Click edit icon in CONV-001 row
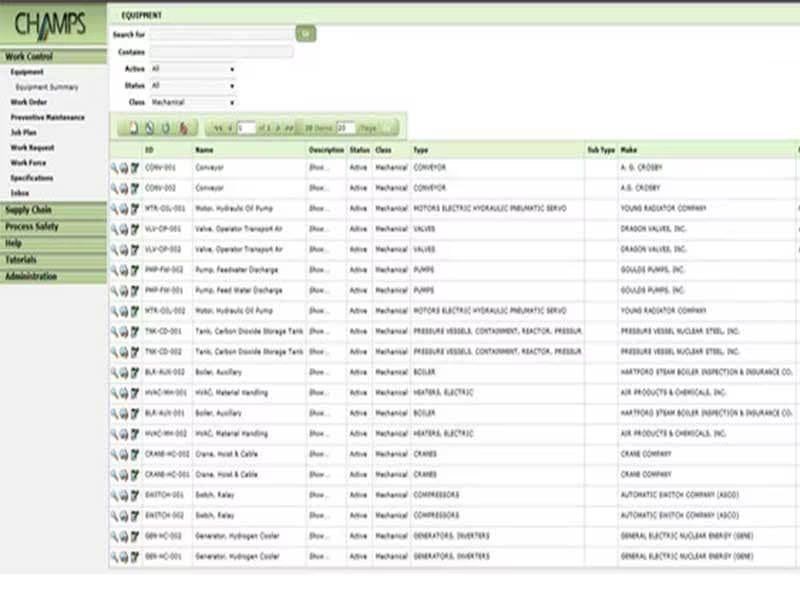 click(135, 168)
